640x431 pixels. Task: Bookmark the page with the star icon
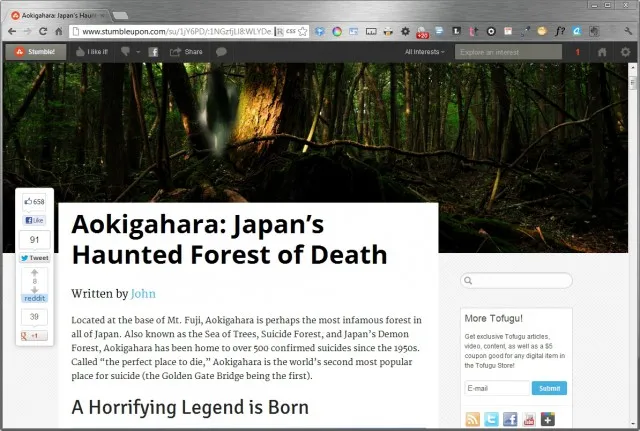pos(302,31)
